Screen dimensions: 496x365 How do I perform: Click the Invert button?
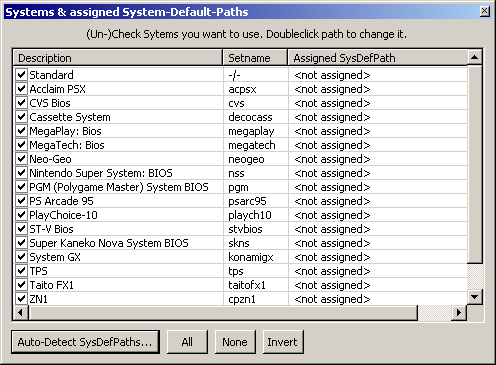click(283, 342)
